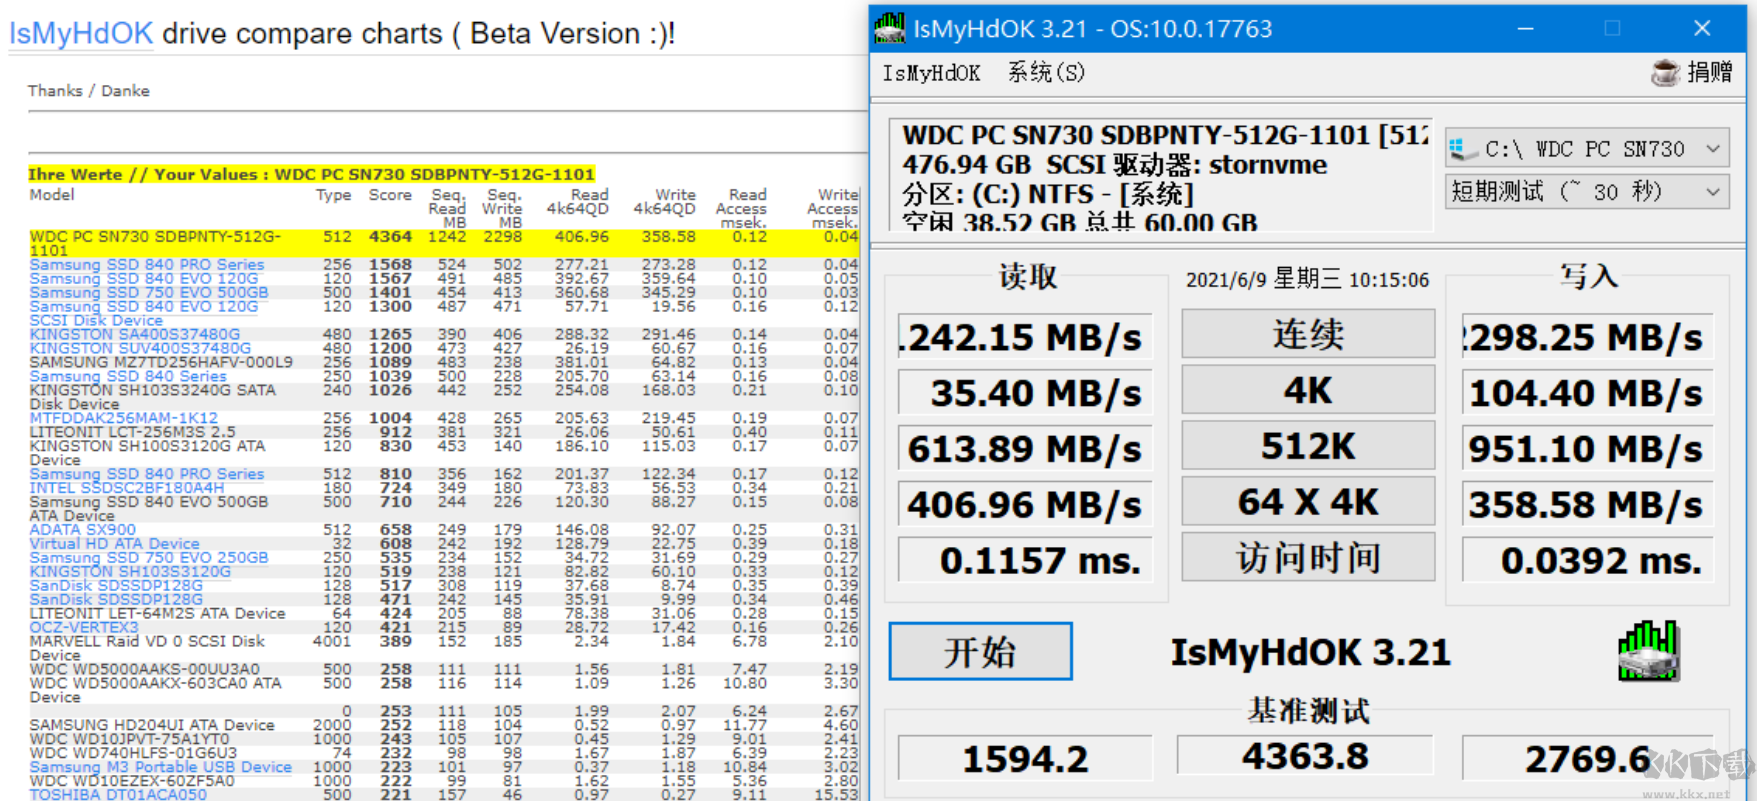Open the ADATA SX900 drive link

[x=83, y=529]
